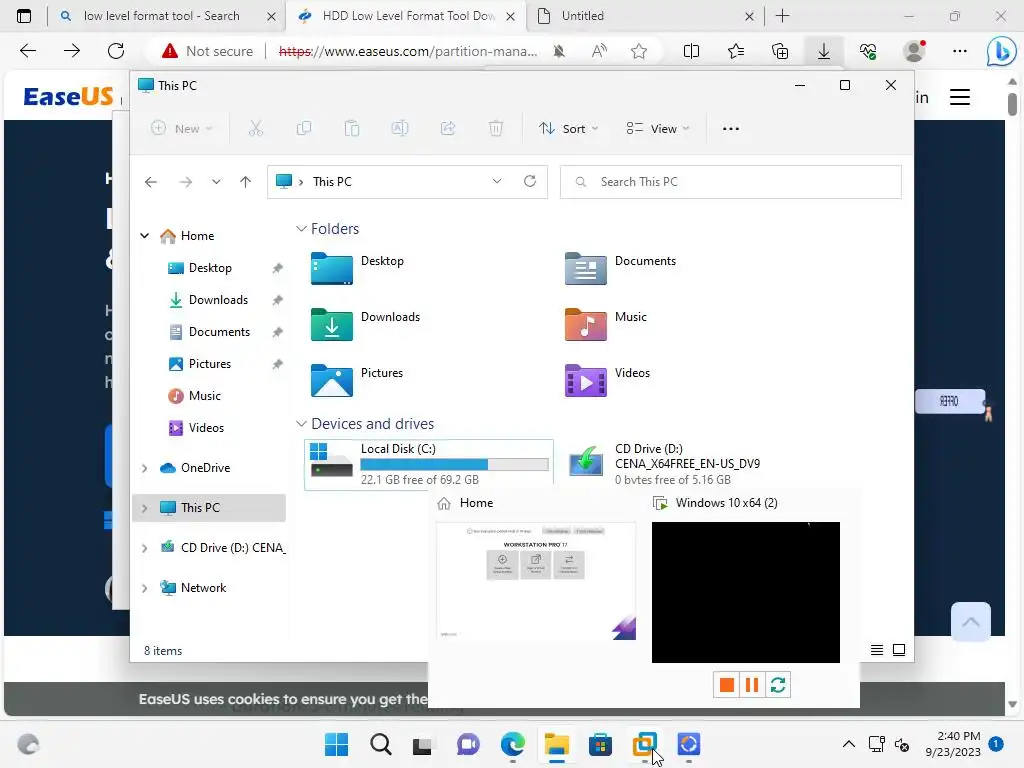Open the EaseUS hamburger menu
The height and width of the screenshot is (768, 1024).
click(959, 97)
